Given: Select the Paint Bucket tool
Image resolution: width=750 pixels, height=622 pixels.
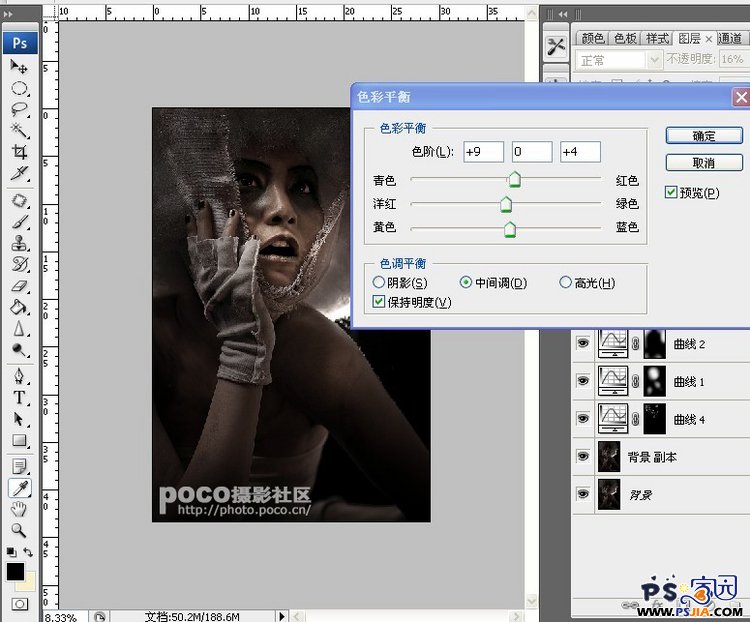Looking at the screenshot, I should click(x=19, y=307).
